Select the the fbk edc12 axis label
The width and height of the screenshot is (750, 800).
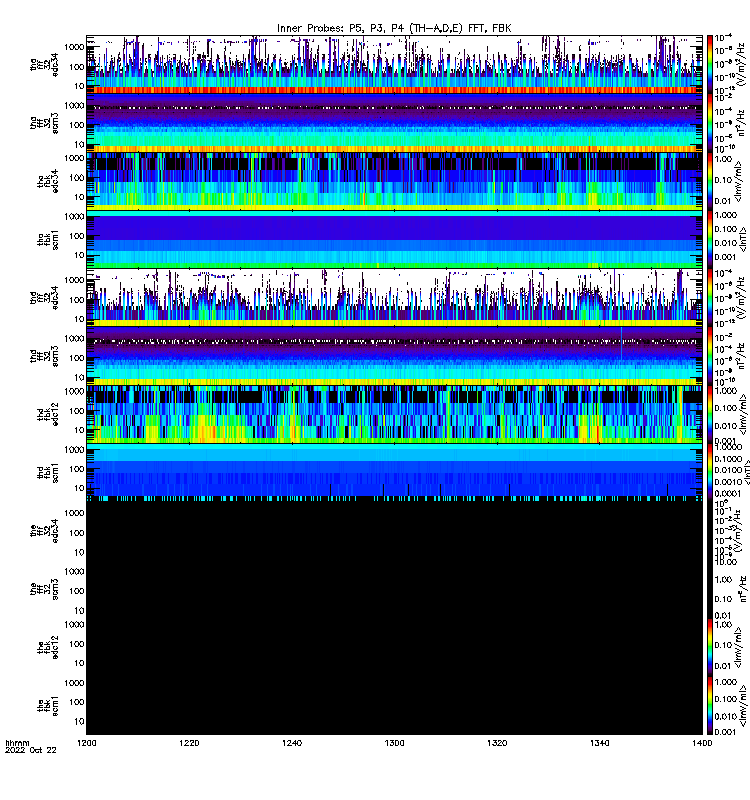48,647
